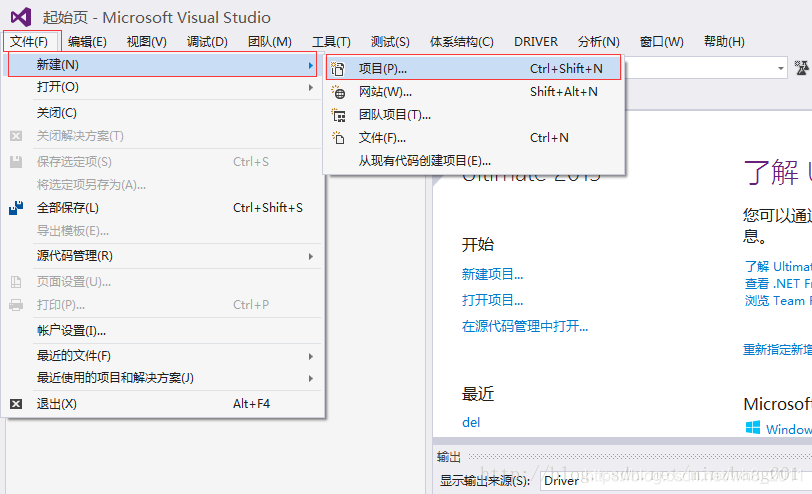Open the 显示输出来源 Driver dropdown
This screenshot has height=494, width=812.
pos(676,481)
